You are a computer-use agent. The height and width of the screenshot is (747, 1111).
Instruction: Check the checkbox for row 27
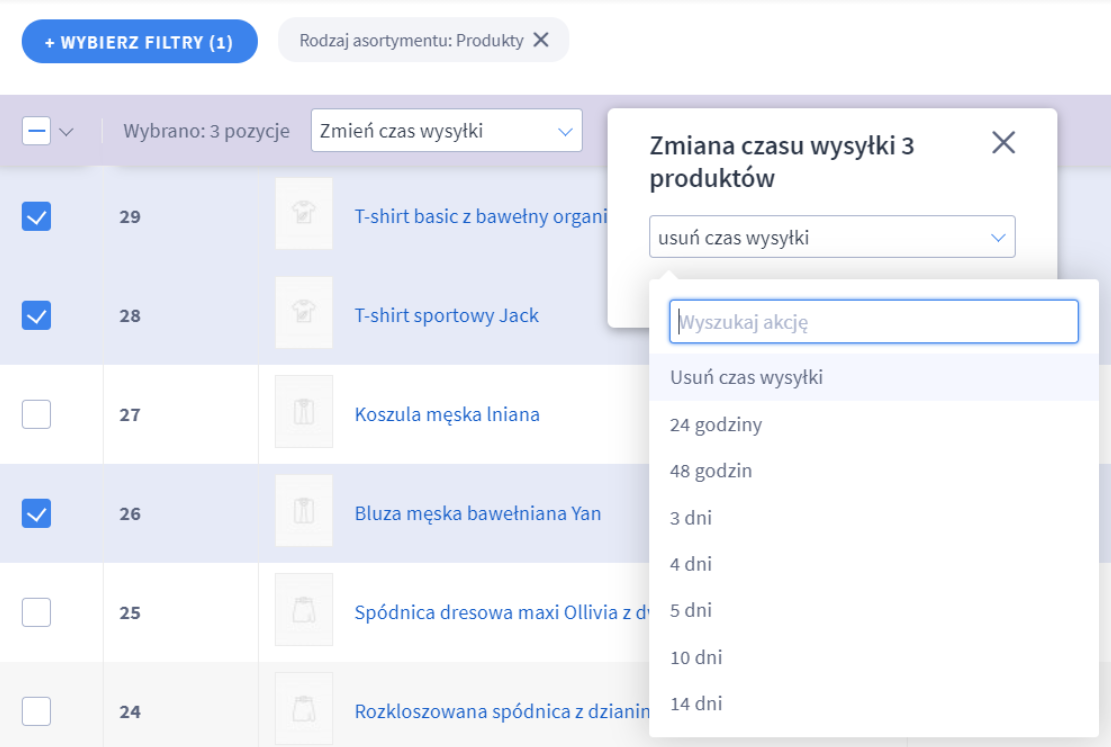click(36, 413)
